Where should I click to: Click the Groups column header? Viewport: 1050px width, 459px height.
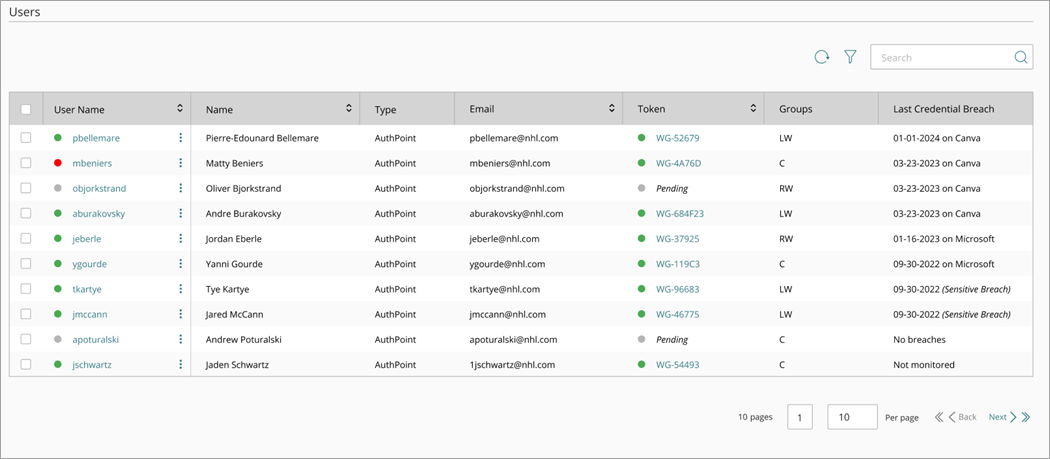pos(796,110)
